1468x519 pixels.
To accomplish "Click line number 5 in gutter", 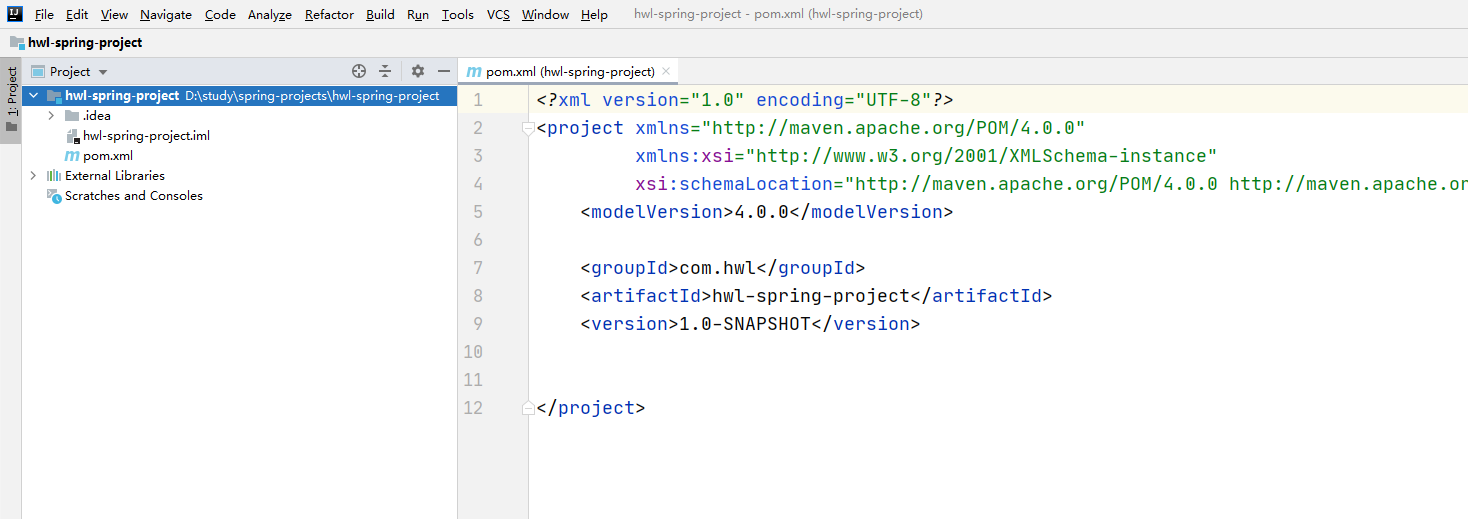I will pyautogui.click(x=478, y=212).
